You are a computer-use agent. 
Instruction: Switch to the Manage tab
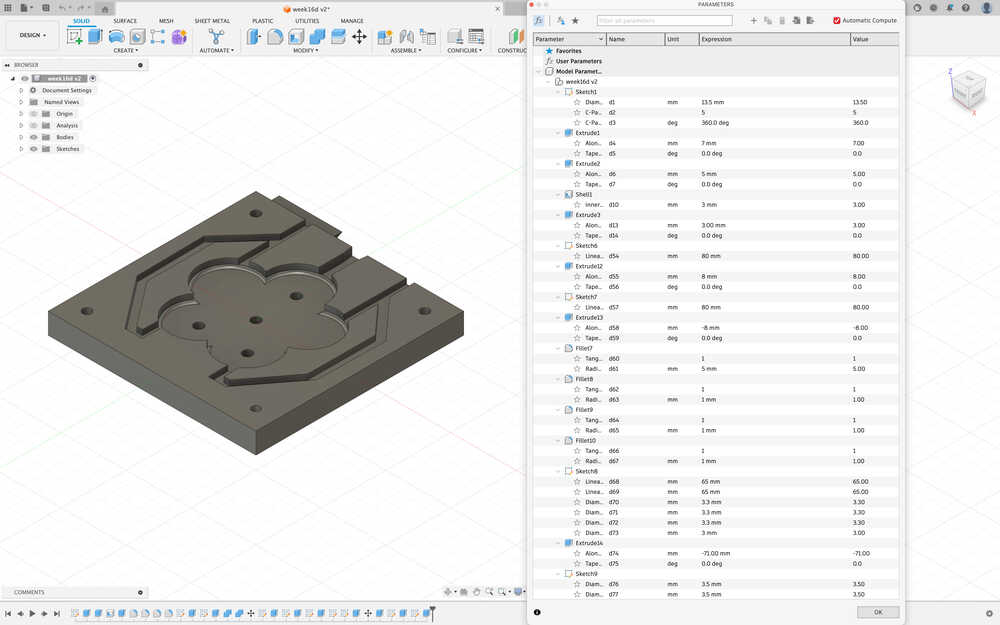click(x=351, y=21)
